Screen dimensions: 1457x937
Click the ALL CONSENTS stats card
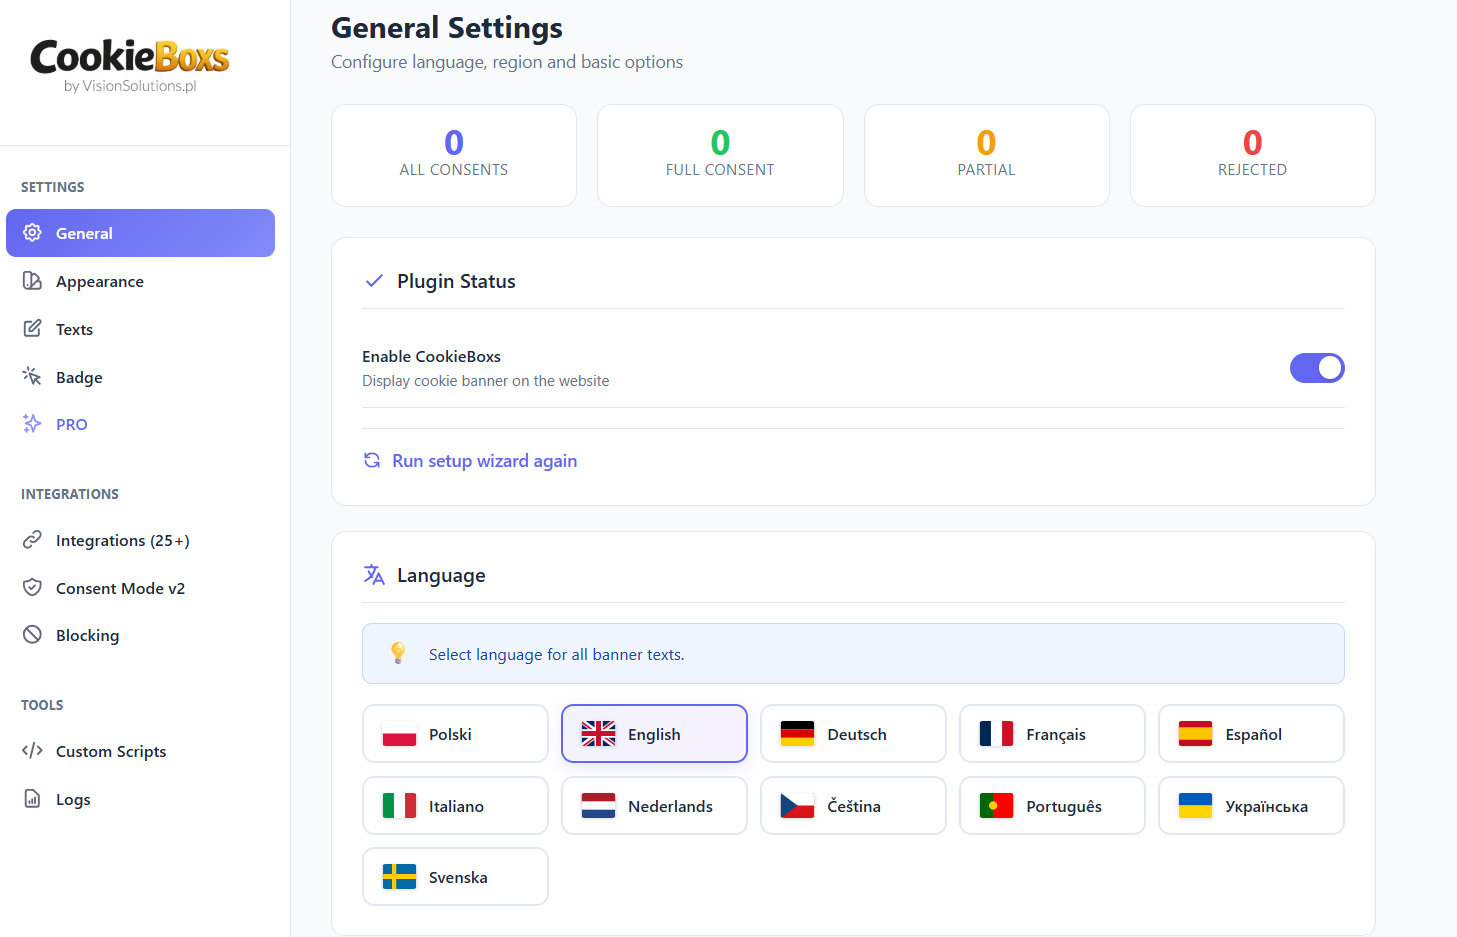(454, 155)
